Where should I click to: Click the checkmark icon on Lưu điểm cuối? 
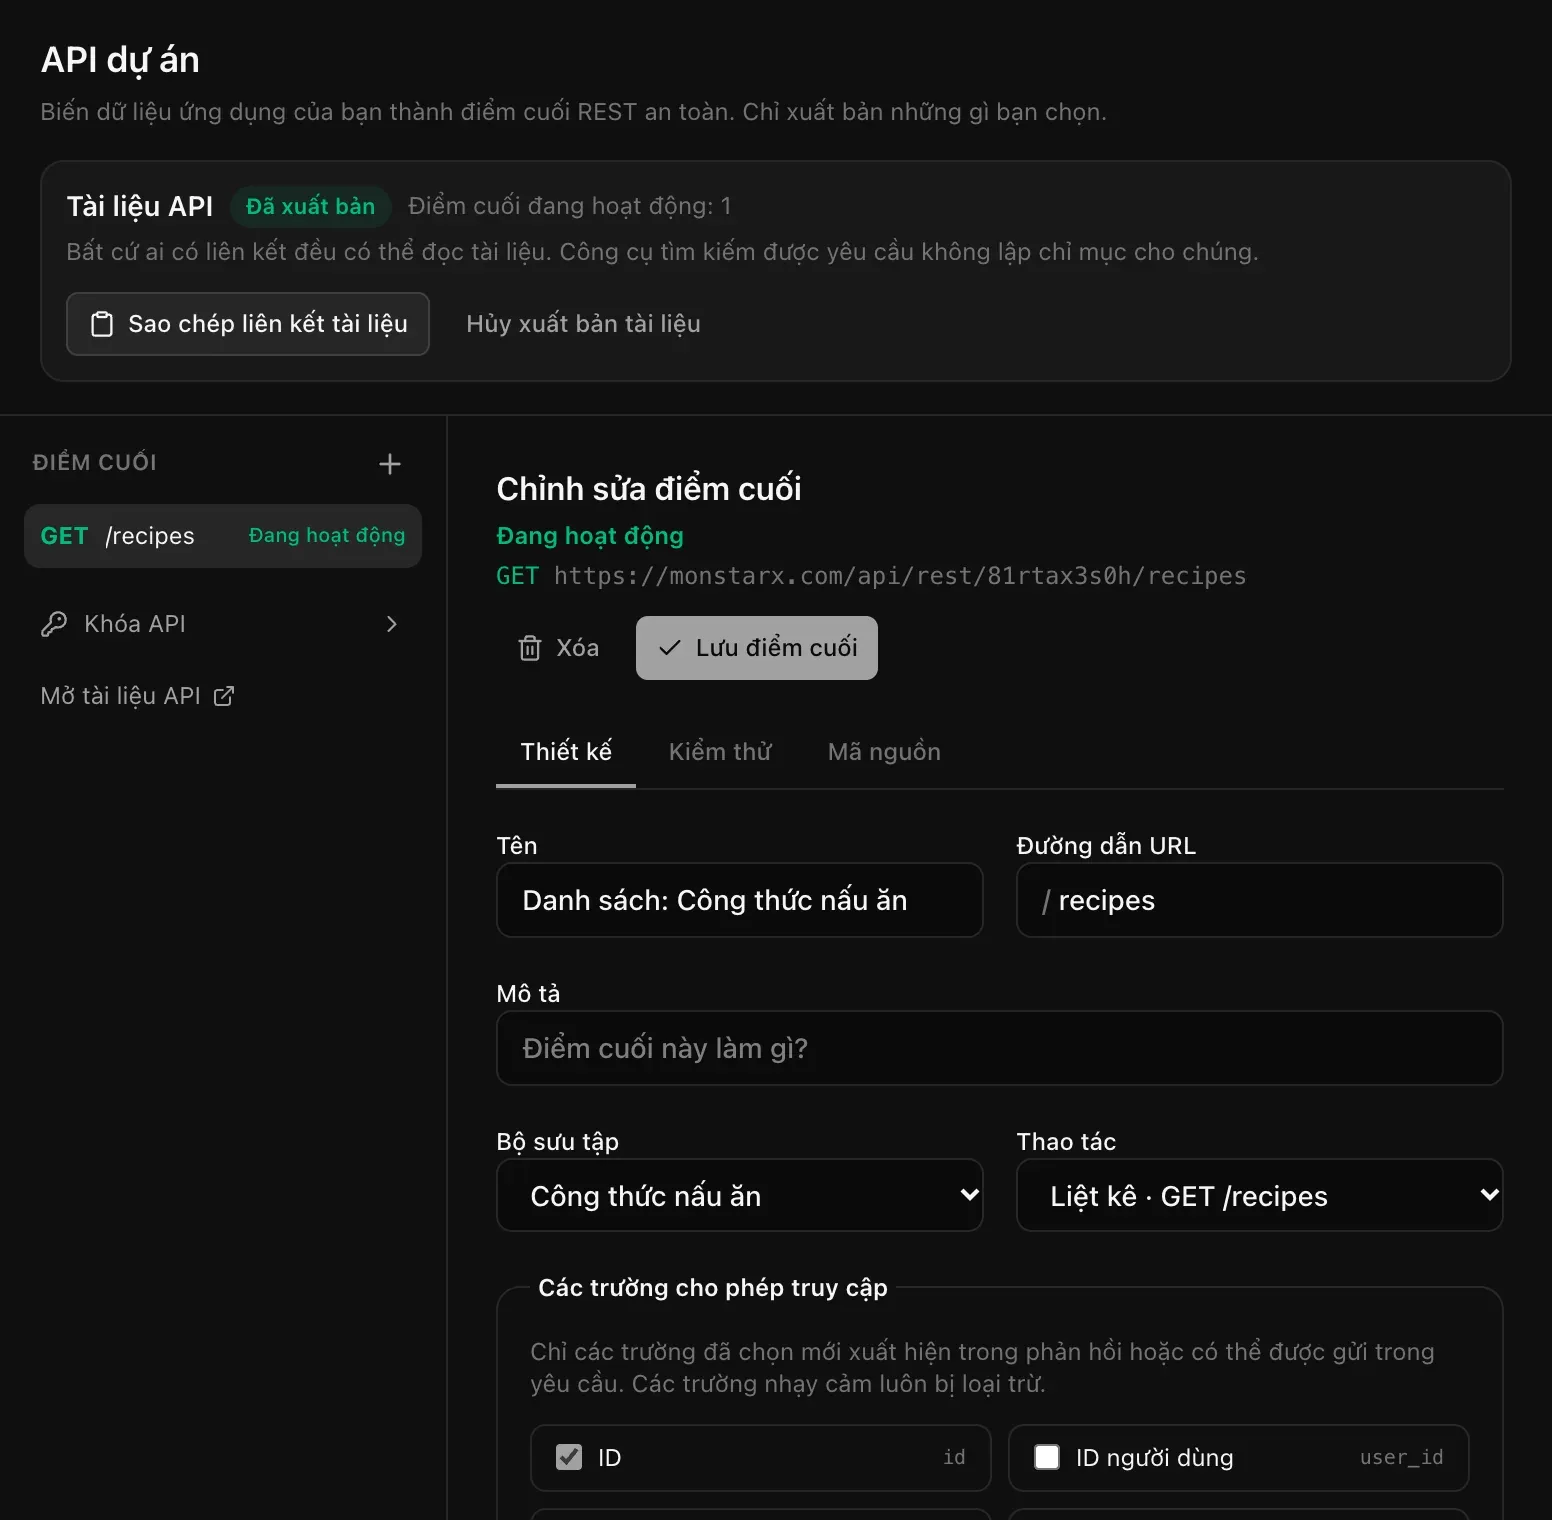[670, 648]
